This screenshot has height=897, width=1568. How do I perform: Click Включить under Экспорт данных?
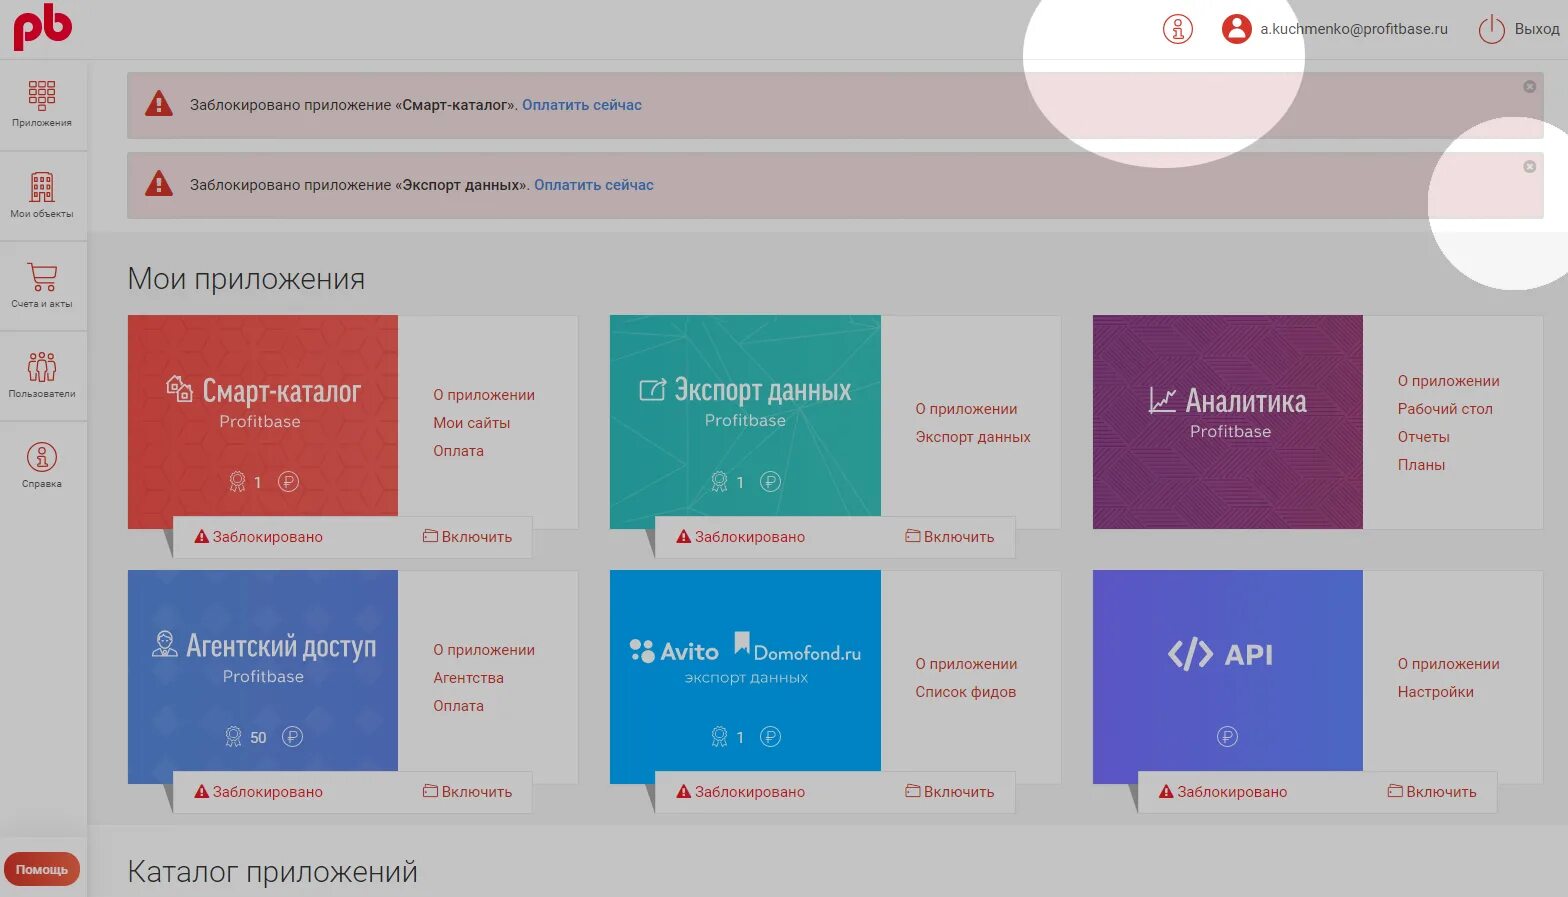click(950, 537)
